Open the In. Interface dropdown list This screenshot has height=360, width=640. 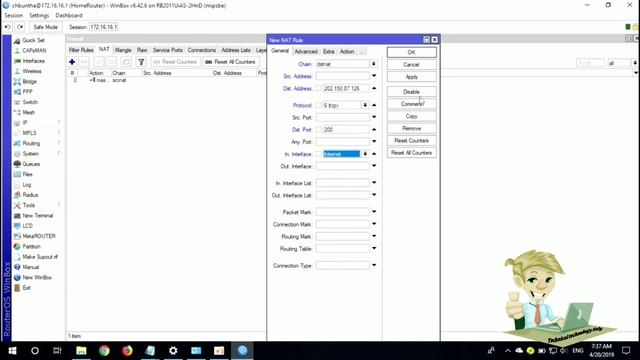(x=365, y=154)
